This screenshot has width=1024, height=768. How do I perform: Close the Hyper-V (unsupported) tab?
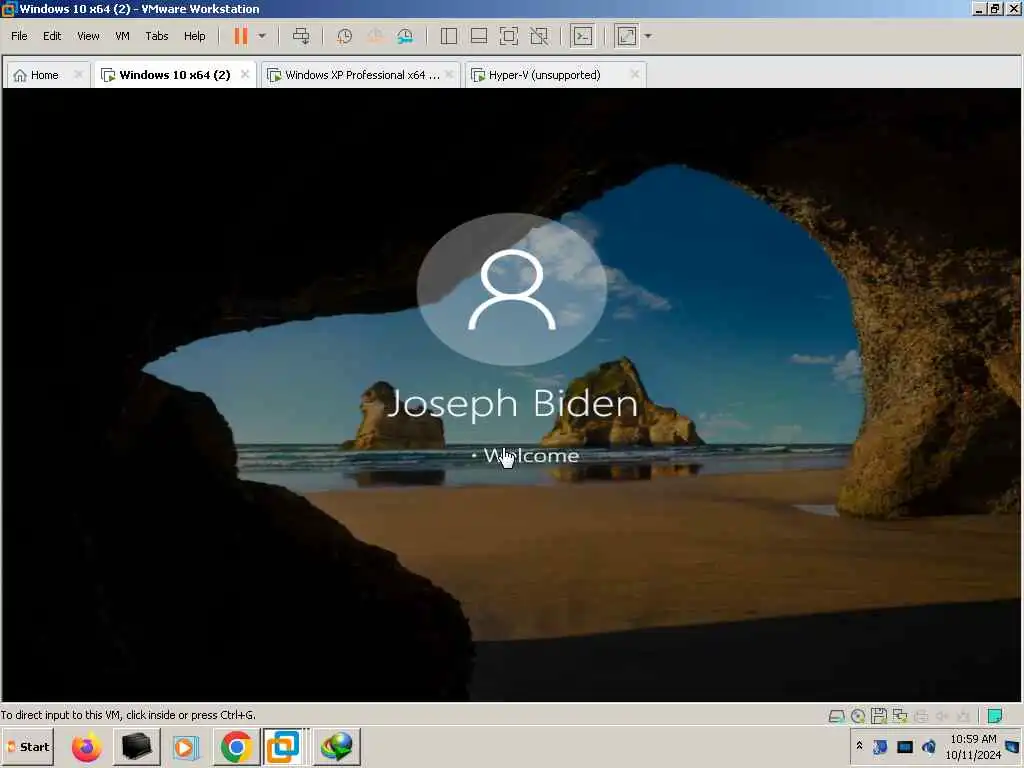click(635, 74)
